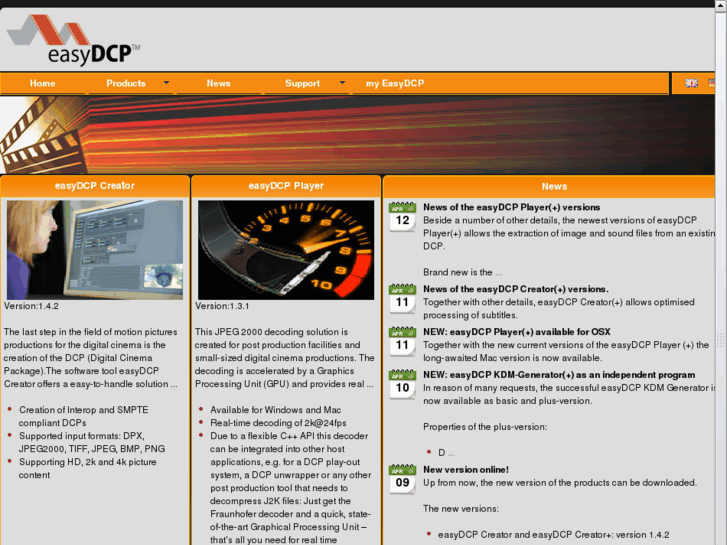Viewport: 727px width, 545px height.
Task: Open the Support menu
Action: [302, 83]
